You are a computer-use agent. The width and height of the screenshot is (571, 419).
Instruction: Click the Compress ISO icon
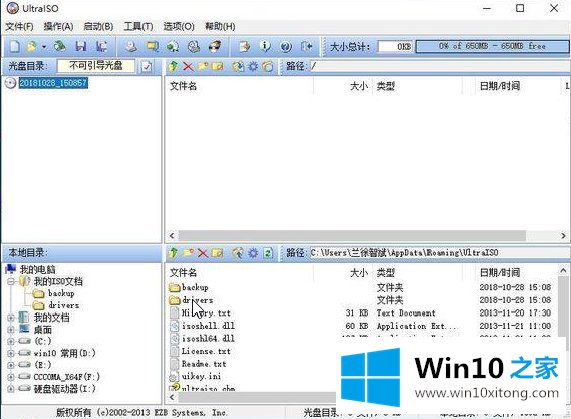(152, 47)
